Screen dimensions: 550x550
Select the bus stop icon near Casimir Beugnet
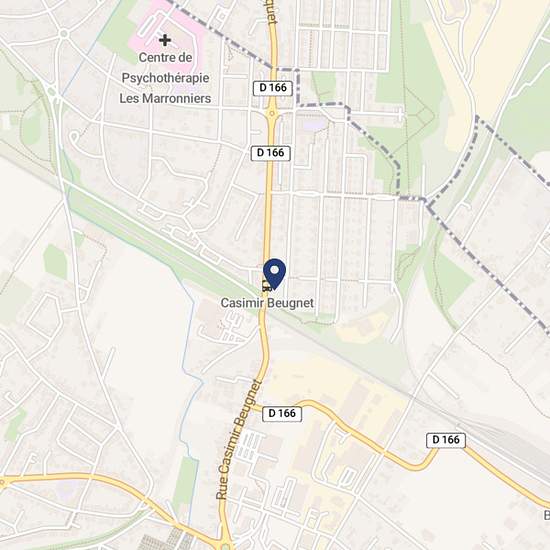(267, 286)
